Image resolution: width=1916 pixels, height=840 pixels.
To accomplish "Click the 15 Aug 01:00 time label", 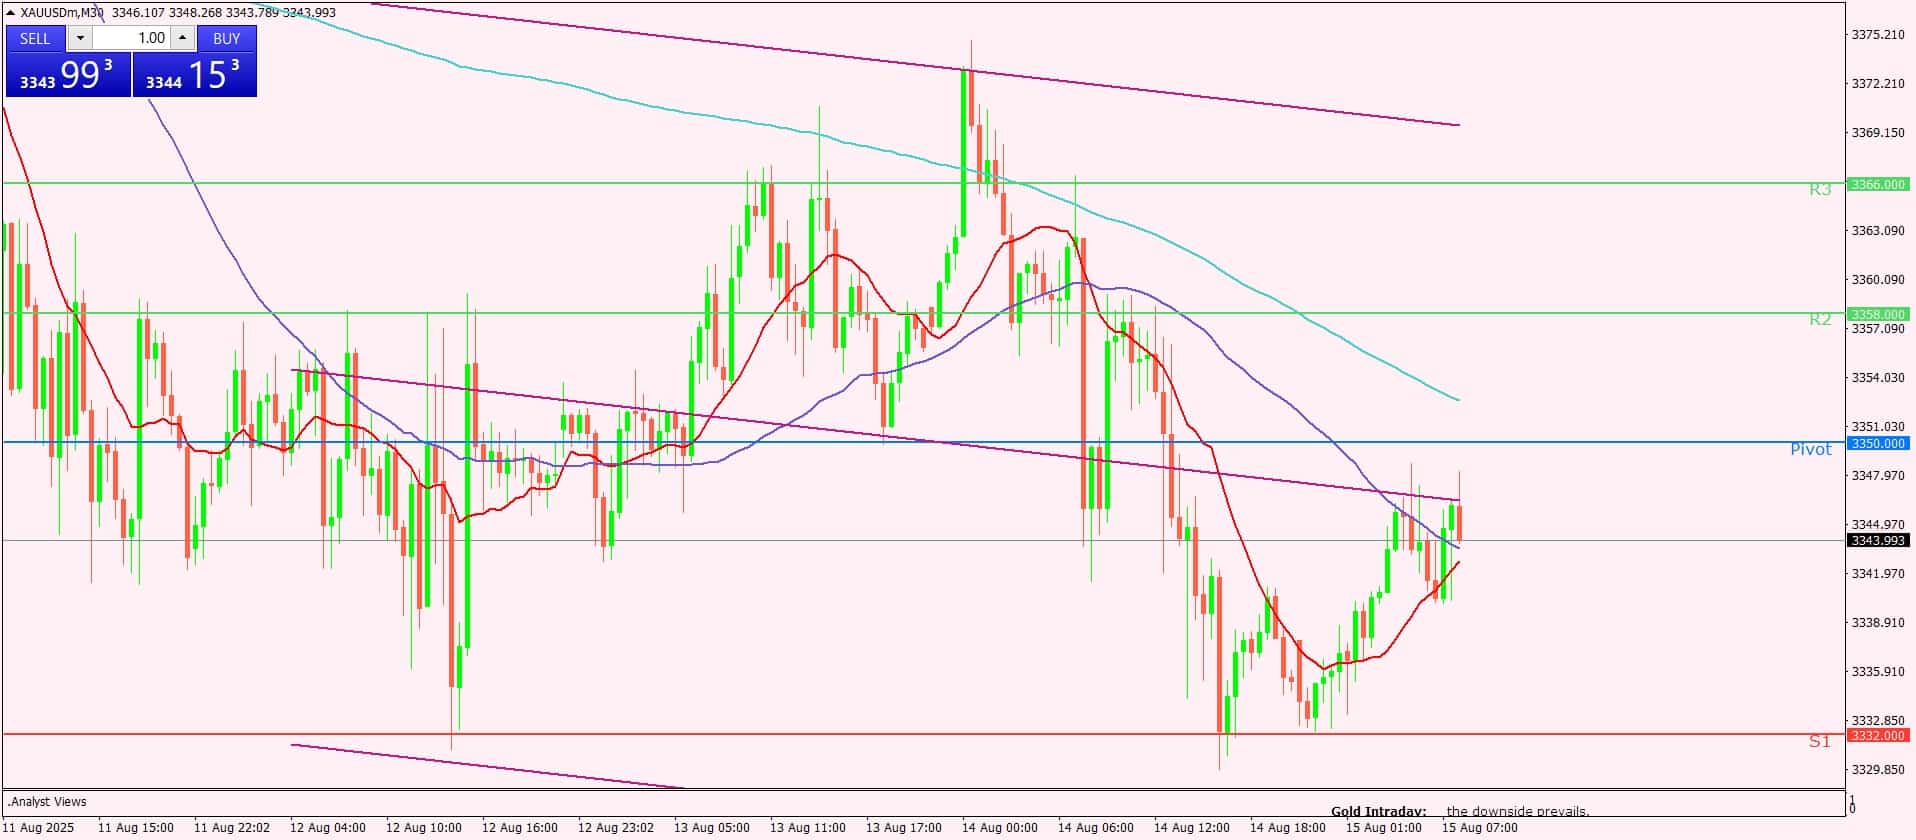I will pos(1384,827).
